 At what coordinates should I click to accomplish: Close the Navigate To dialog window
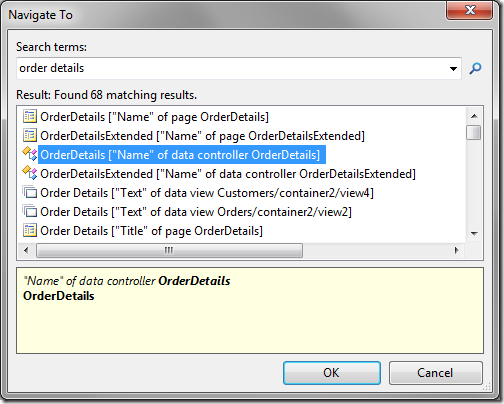tap(469, 10)
